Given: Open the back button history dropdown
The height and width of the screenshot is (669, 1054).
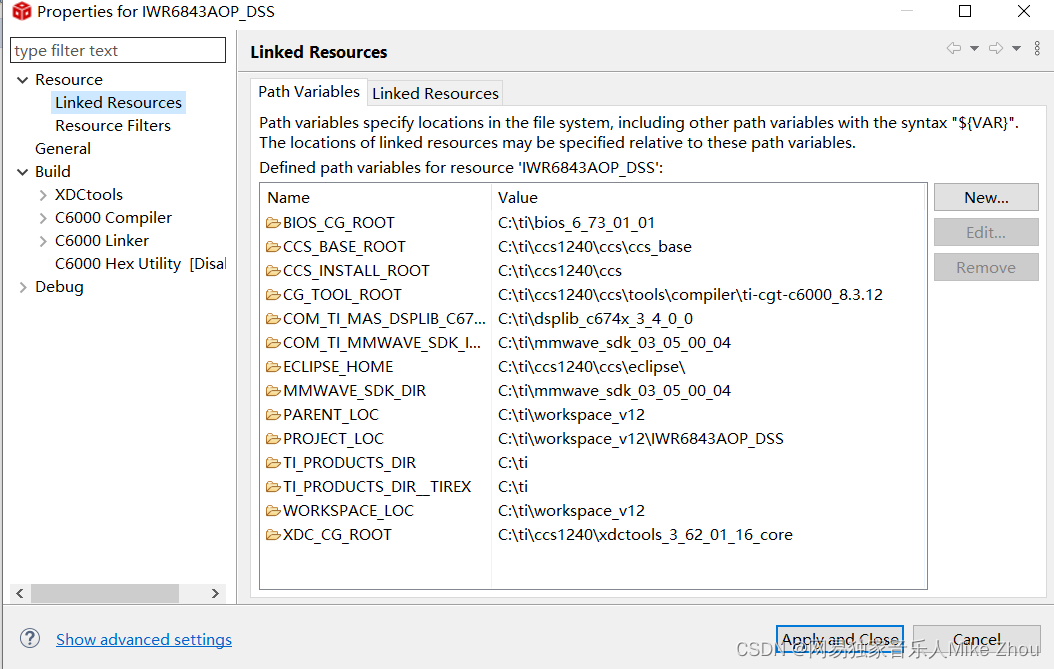Looking at the screenshot, I should (x=974, y=48).
